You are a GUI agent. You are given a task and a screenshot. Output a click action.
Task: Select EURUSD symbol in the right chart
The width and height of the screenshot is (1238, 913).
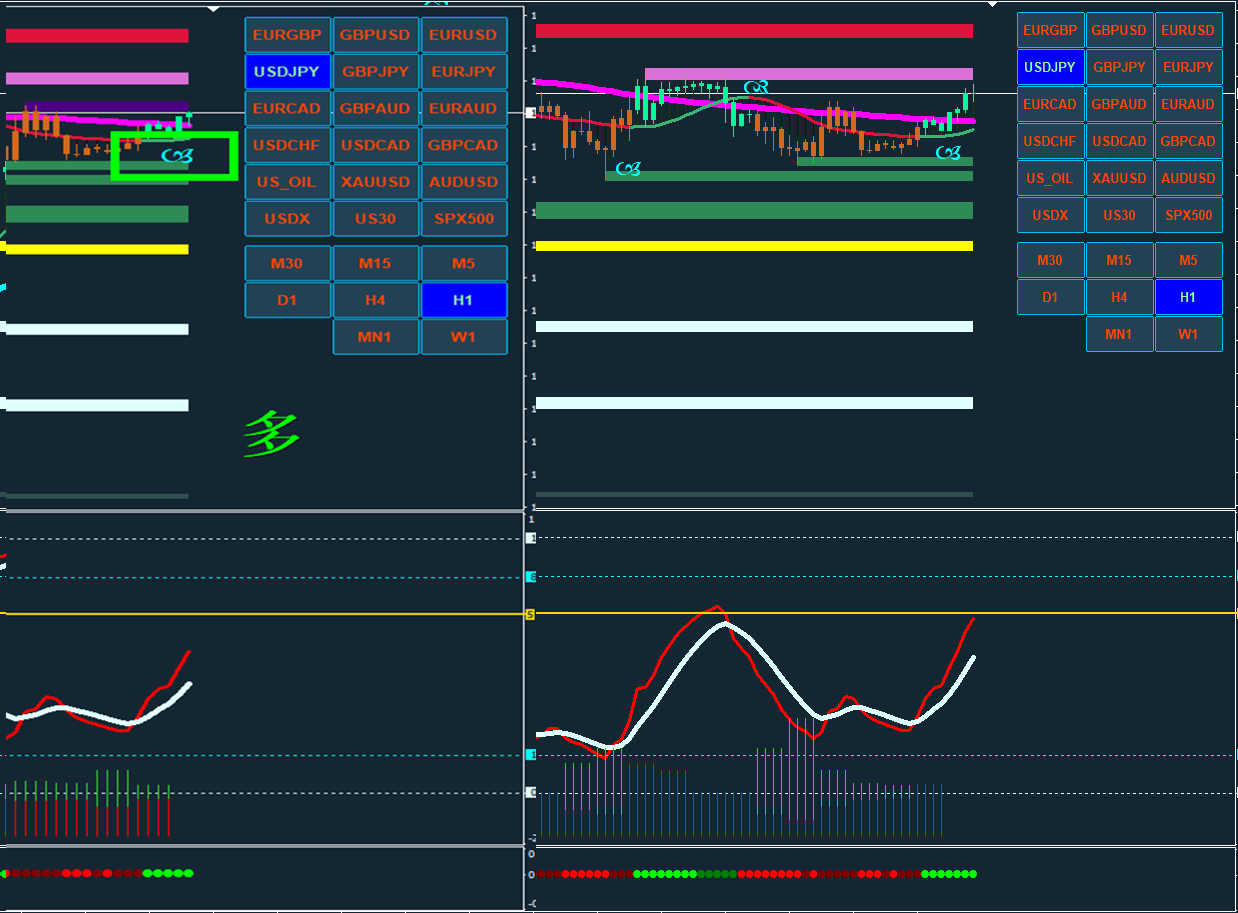[1188, 30]
